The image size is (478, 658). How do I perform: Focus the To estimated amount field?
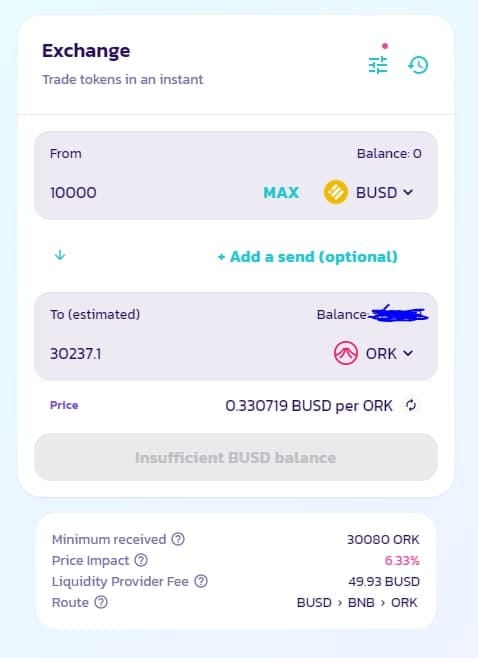tap(185, 353)
